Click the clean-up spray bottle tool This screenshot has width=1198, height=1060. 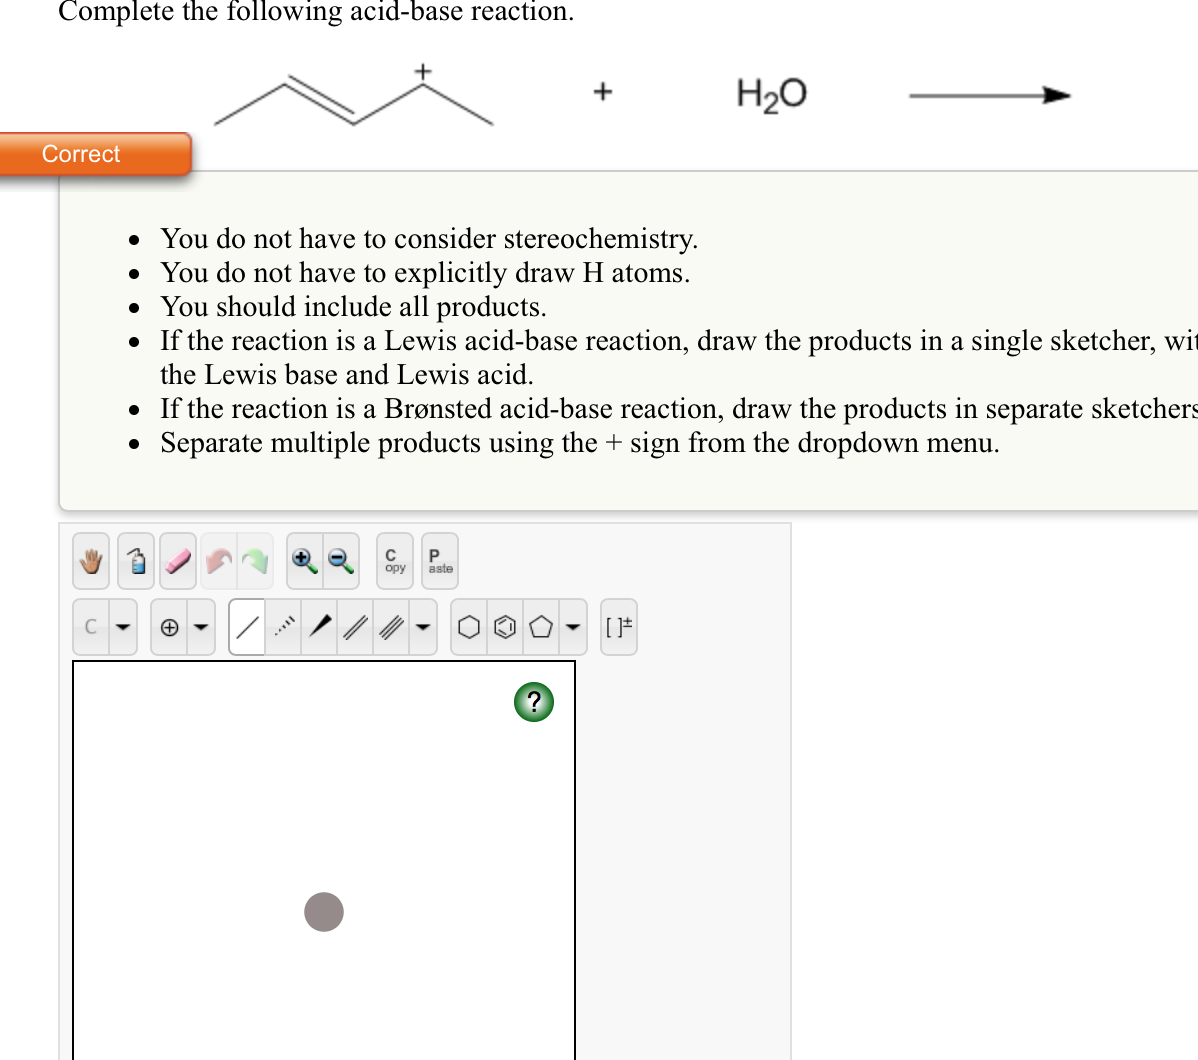pyautogui.click(x=136, y=561)
